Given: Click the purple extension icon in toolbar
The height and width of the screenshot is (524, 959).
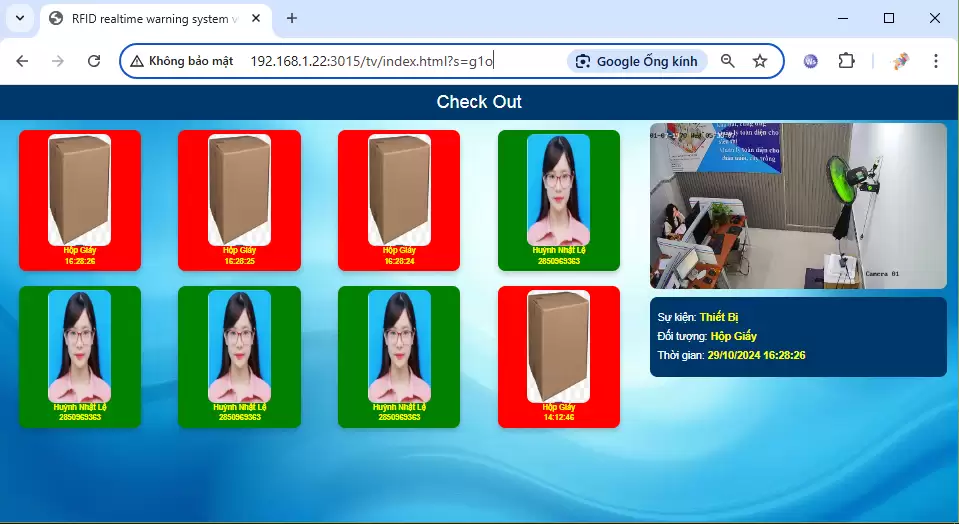Looking at the screenshot, I should [811, 61].
